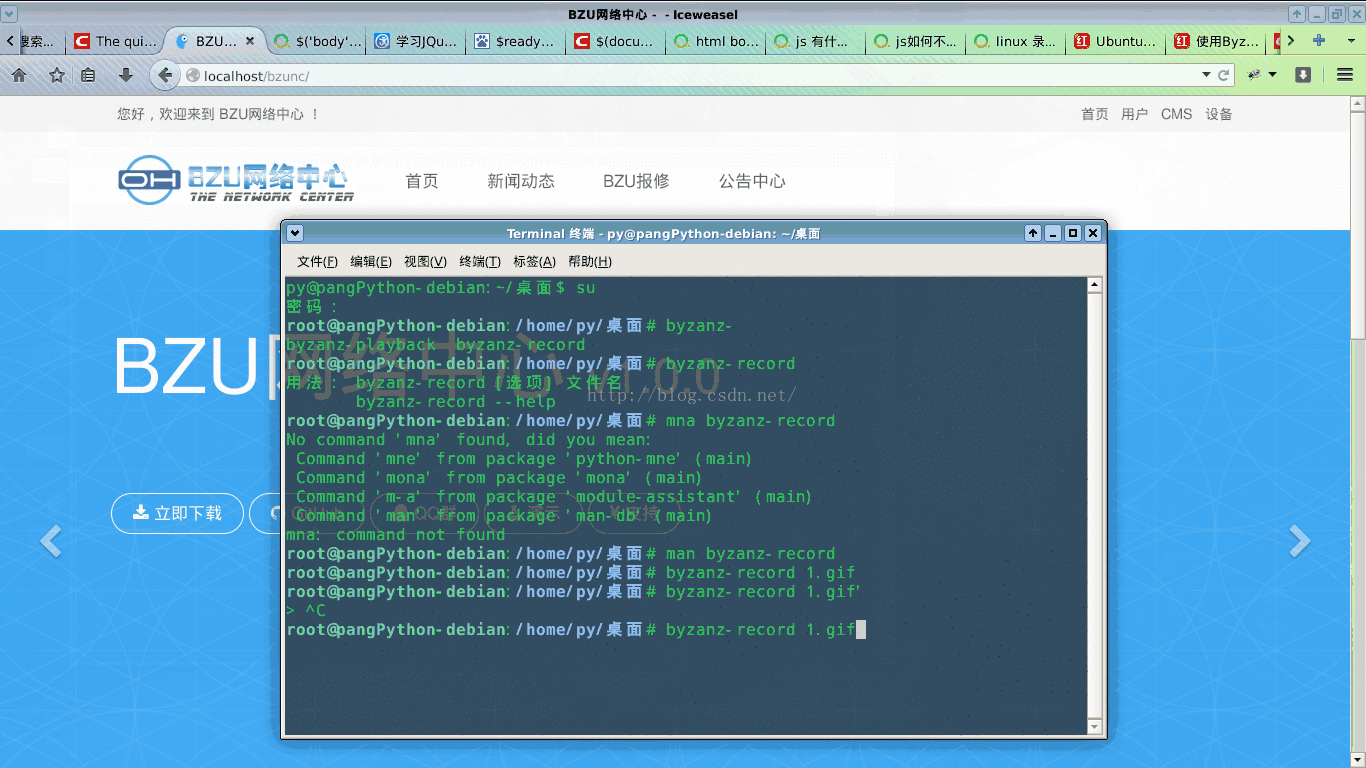Click 首页 link in top-right bar
The image size is (1366, 768).
click(x=1095, y=114)
